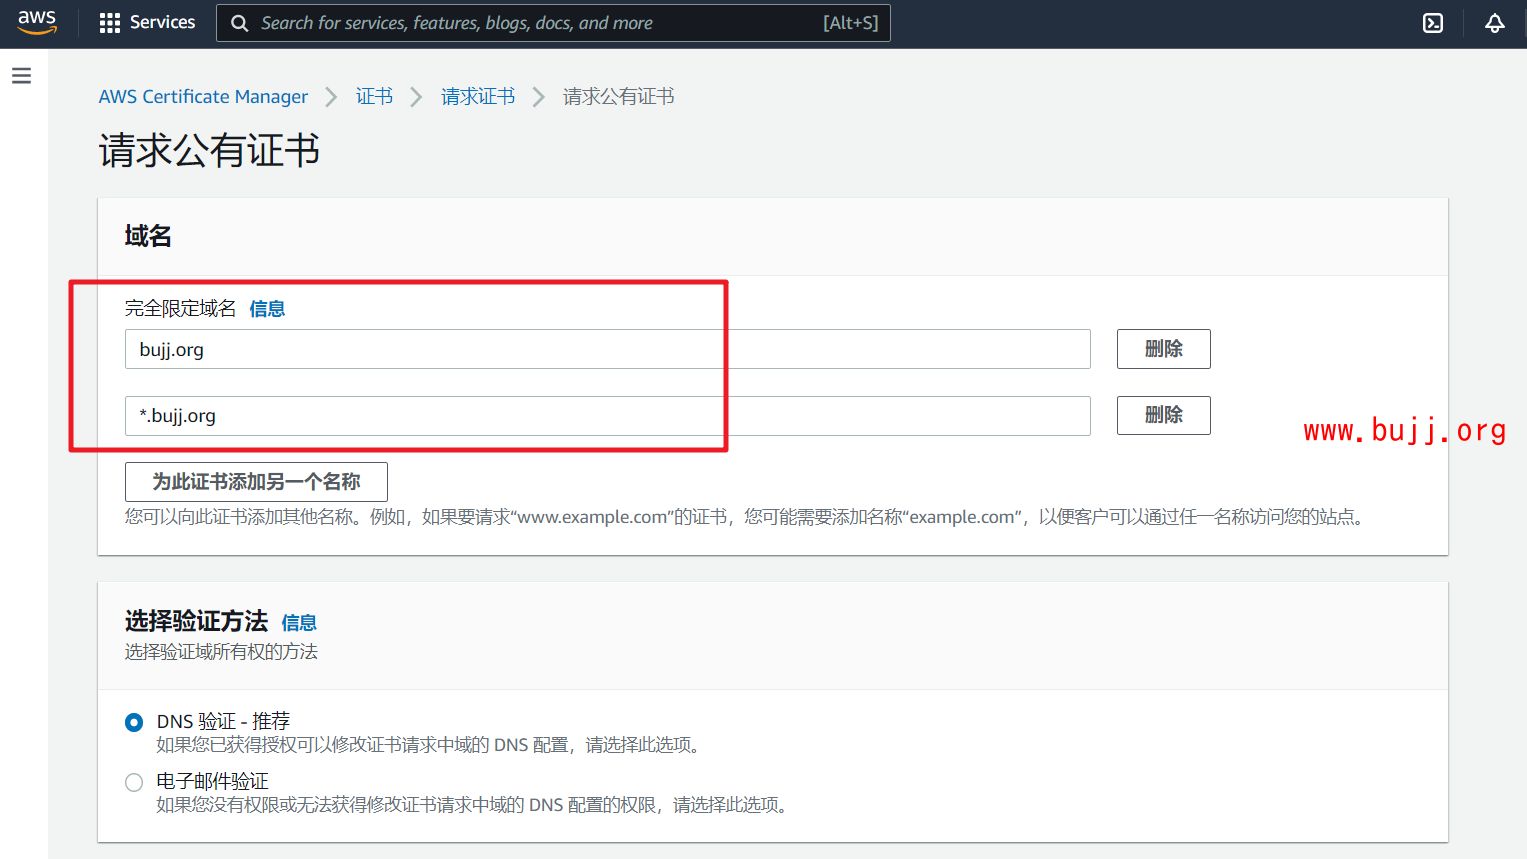Screen dimensions: 1527x859
Task: Select the DNS 验证 option
Action: pyautogui.click(x=134, y=721)
